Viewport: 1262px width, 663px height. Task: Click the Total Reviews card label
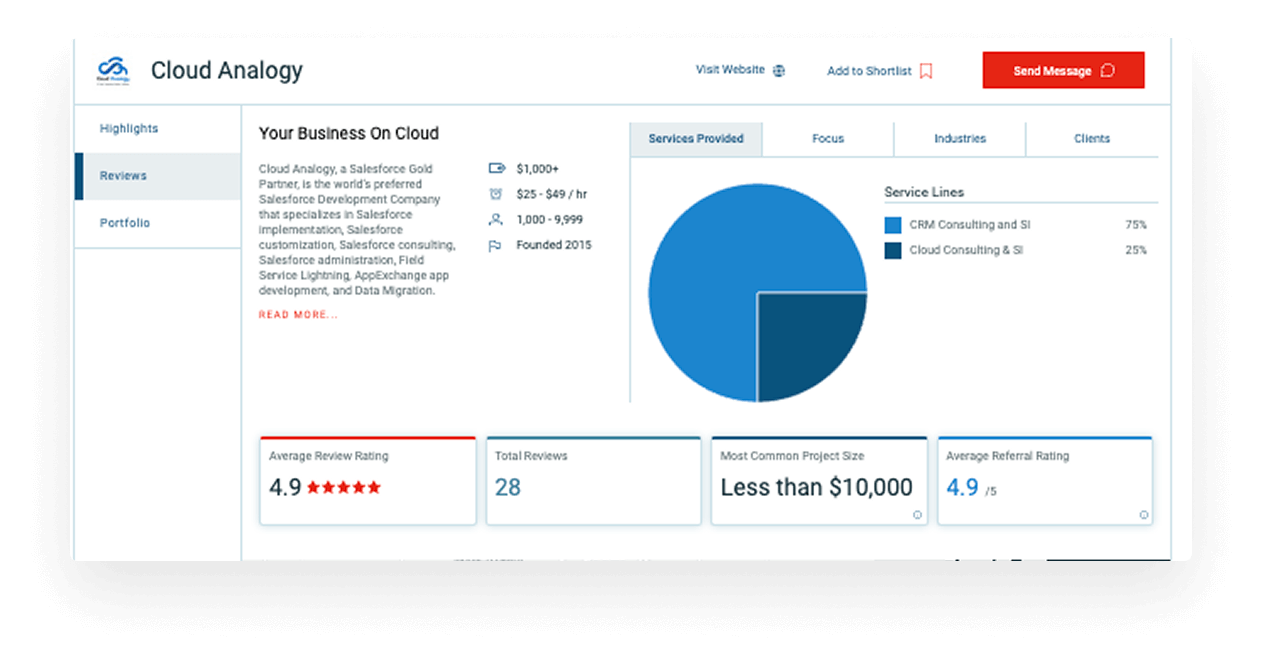(x=531, y=456)
